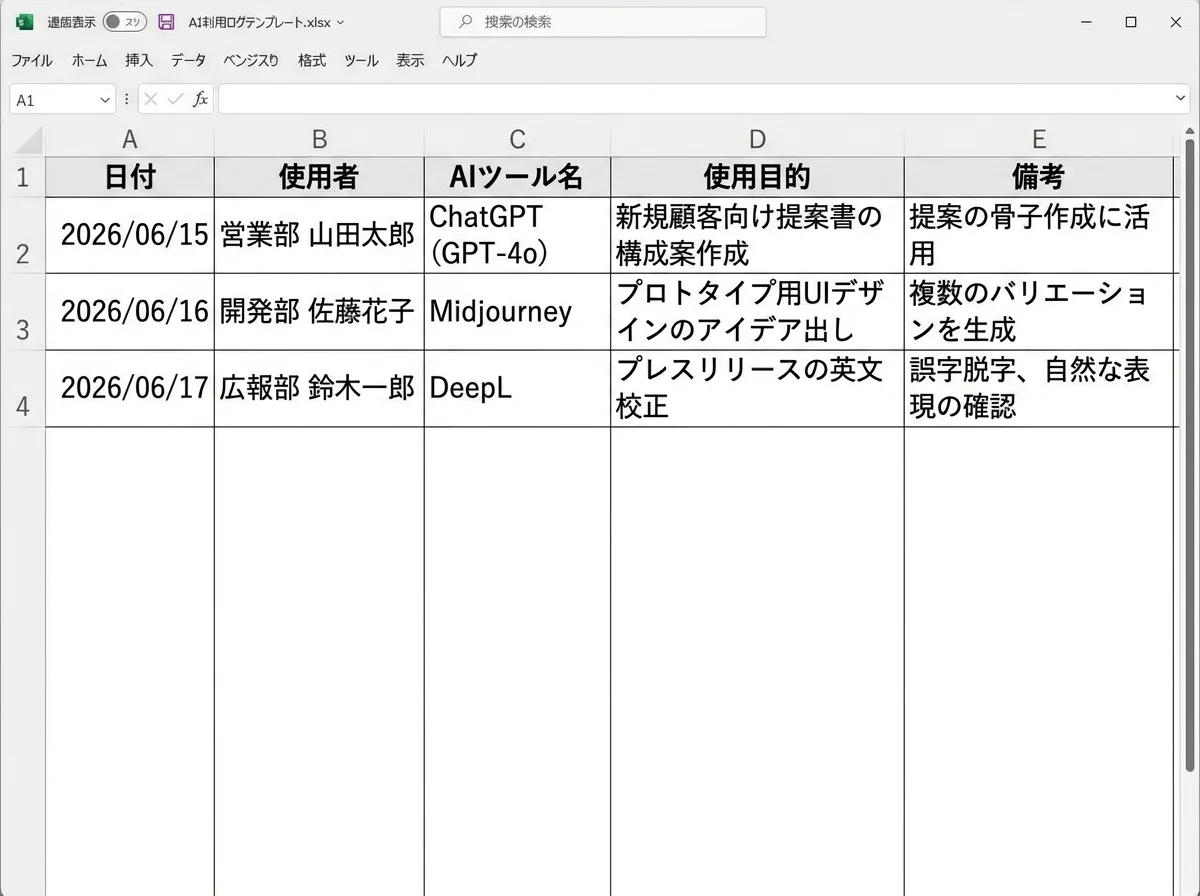The image size is (1200, 896).
Task: Open the file name dropdown chevron
Action: 341,22
